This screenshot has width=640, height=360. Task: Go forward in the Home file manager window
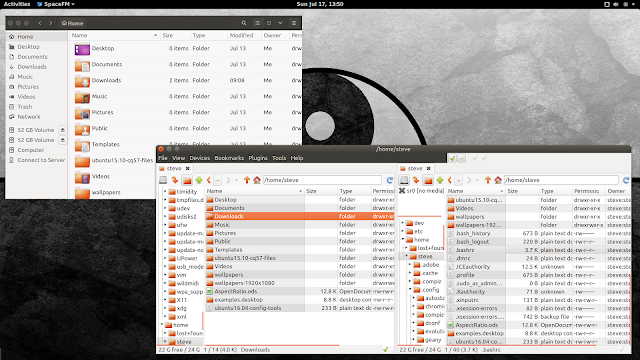pos(51,23)
